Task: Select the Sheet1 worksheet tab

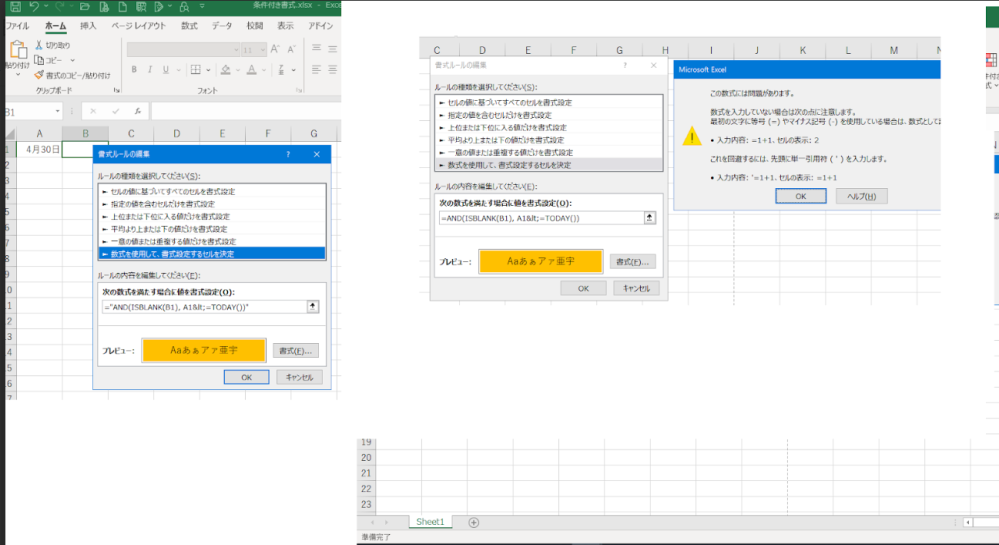Action: click(x=430, y=522)
